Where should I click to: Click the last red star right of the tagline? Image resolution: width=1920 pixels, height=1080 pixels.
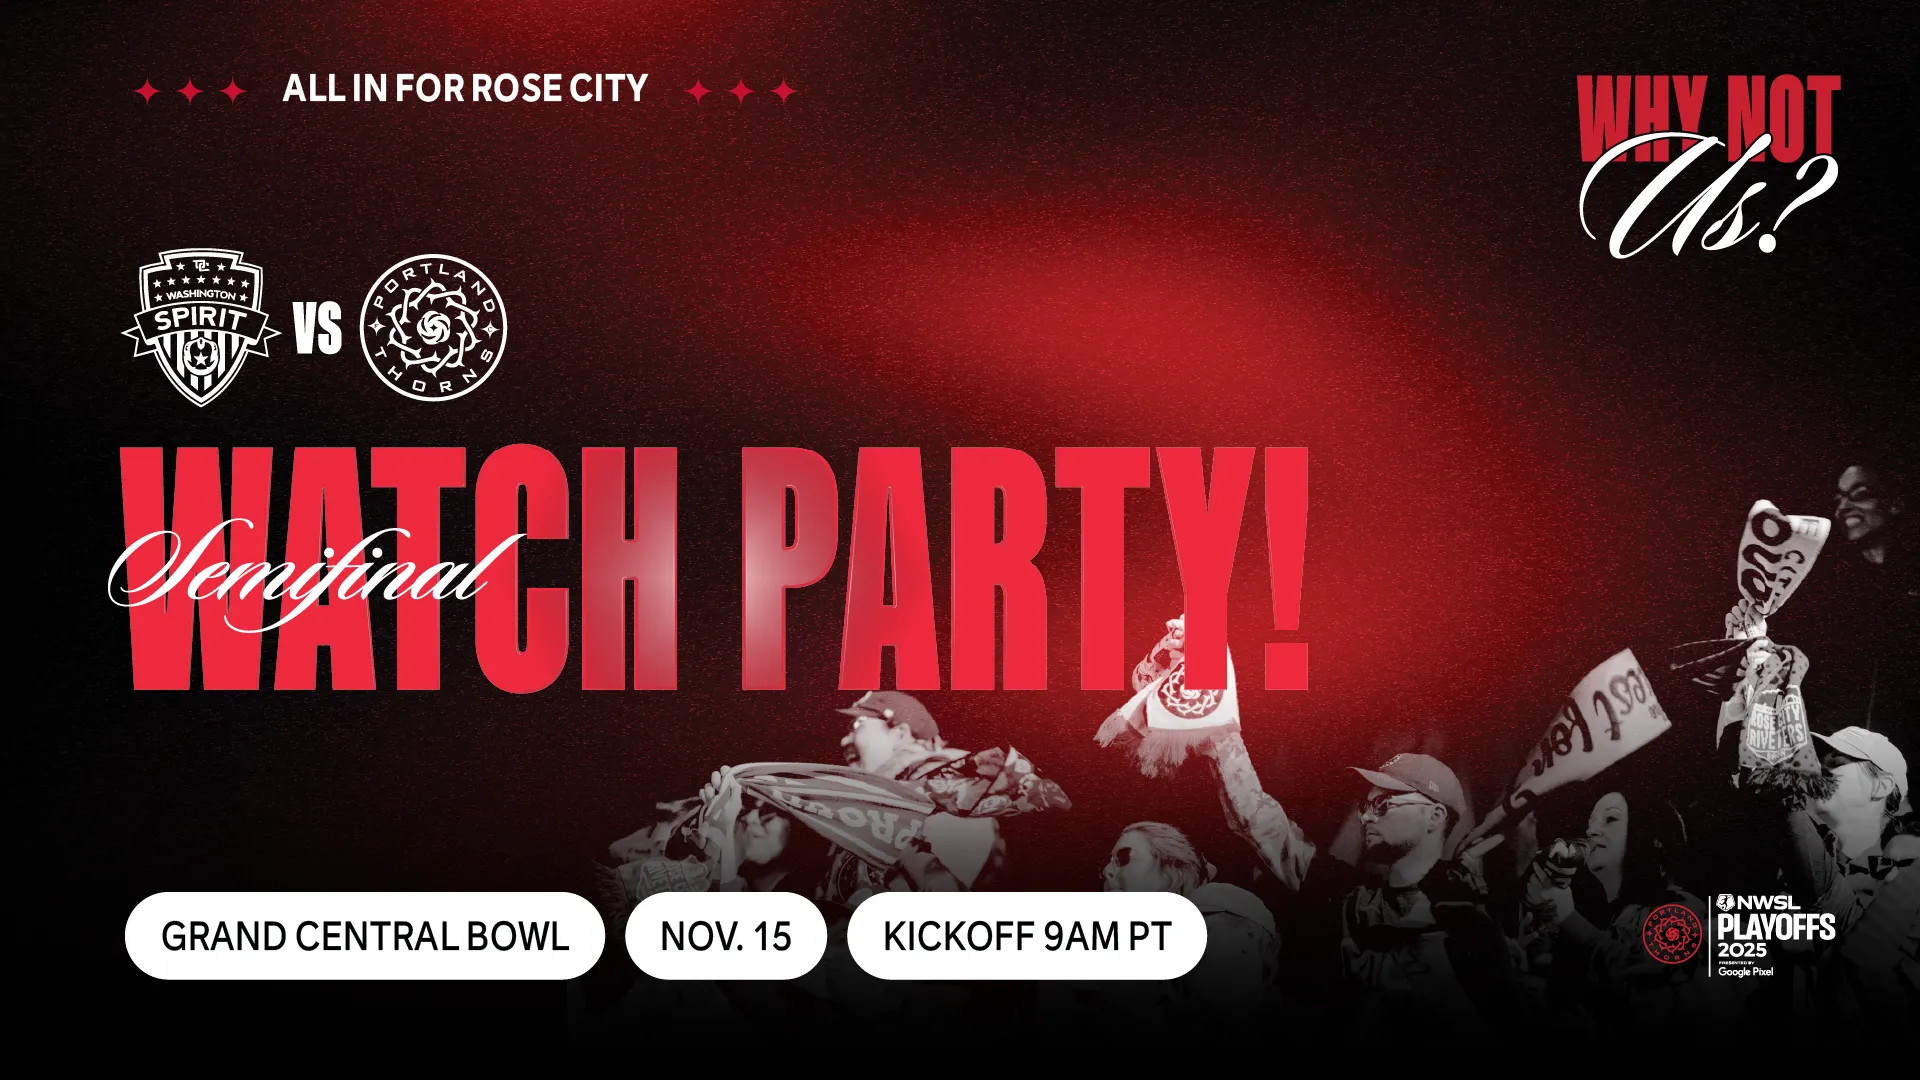pyautogui.click(x=784, y=91)
